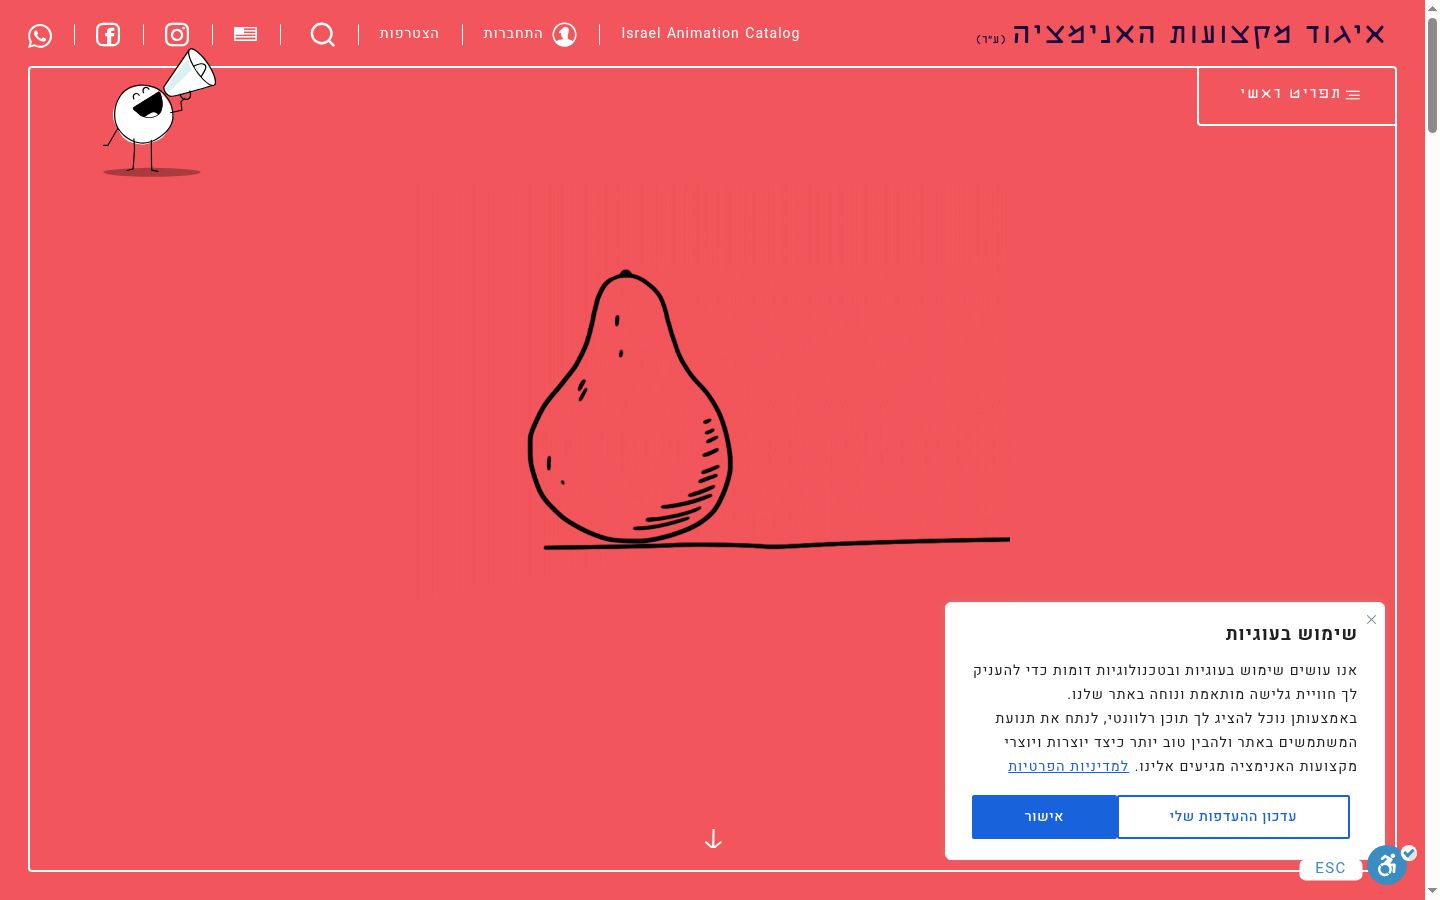The image size is (1440, 900).
Task: Click the עדכון ההעדפות שלי button
Action: pos(1233,817)
